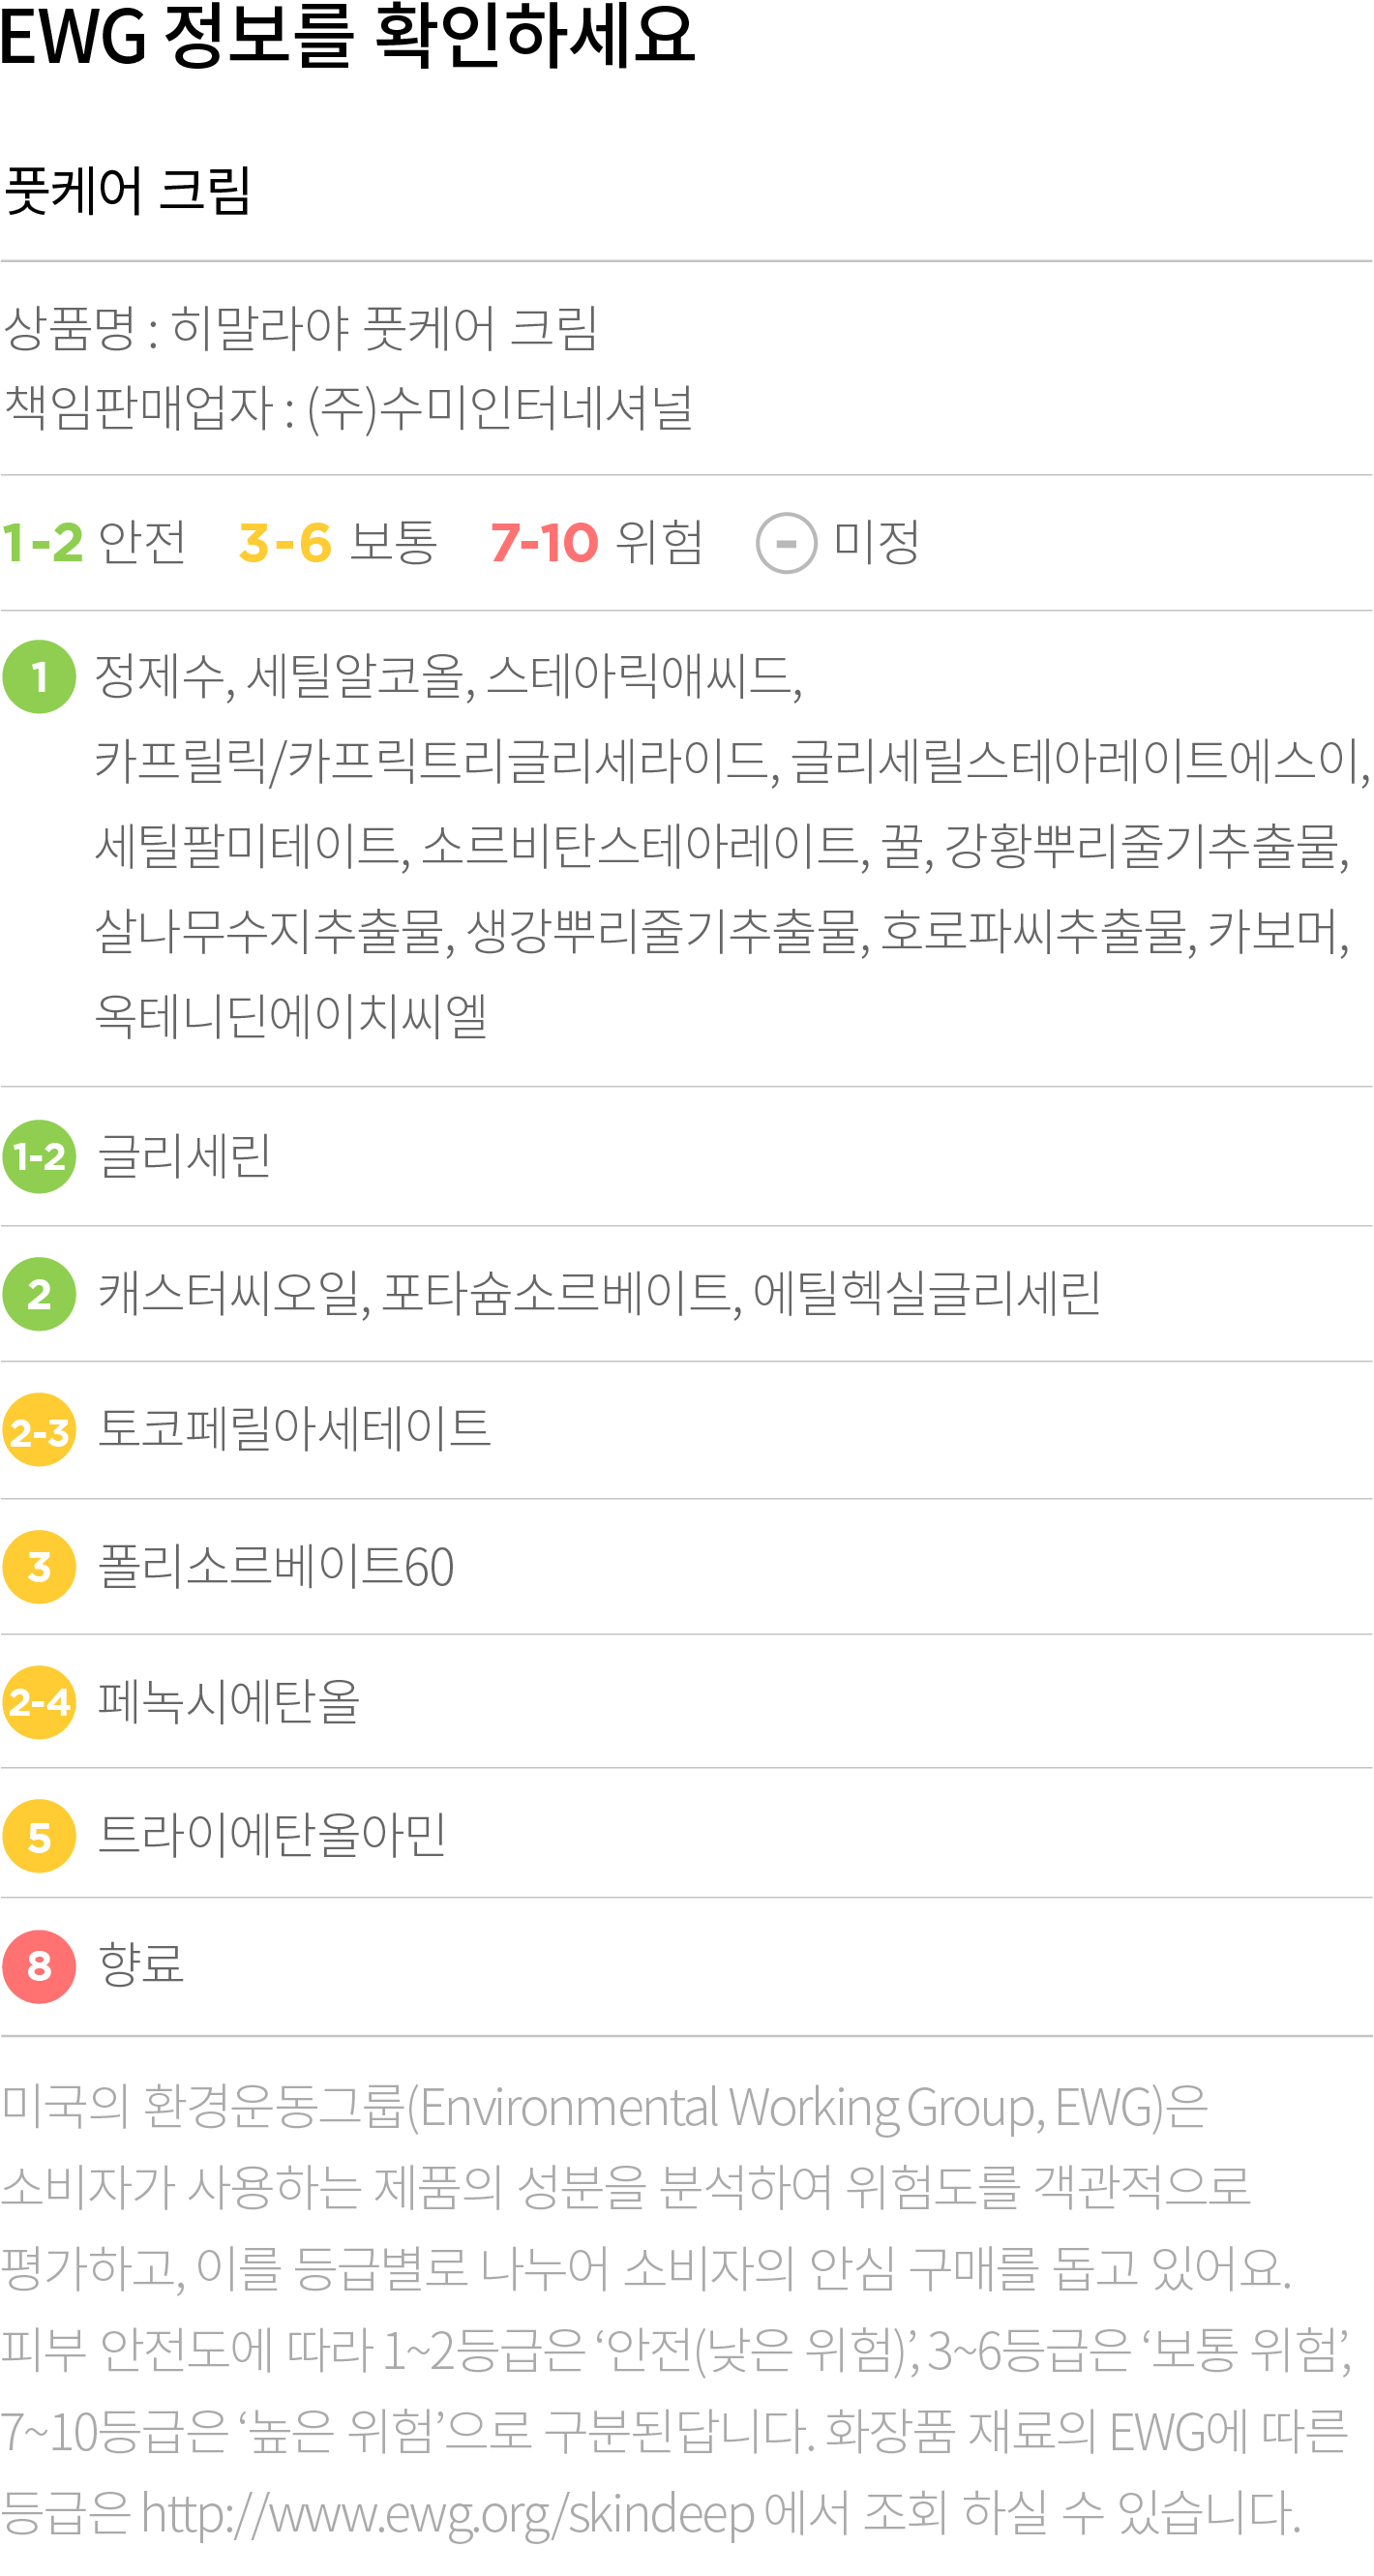Select the 폴리소르베이트60 ingredient
This screenshot has width=1374, height=2576.
[x=276, y=1567]
